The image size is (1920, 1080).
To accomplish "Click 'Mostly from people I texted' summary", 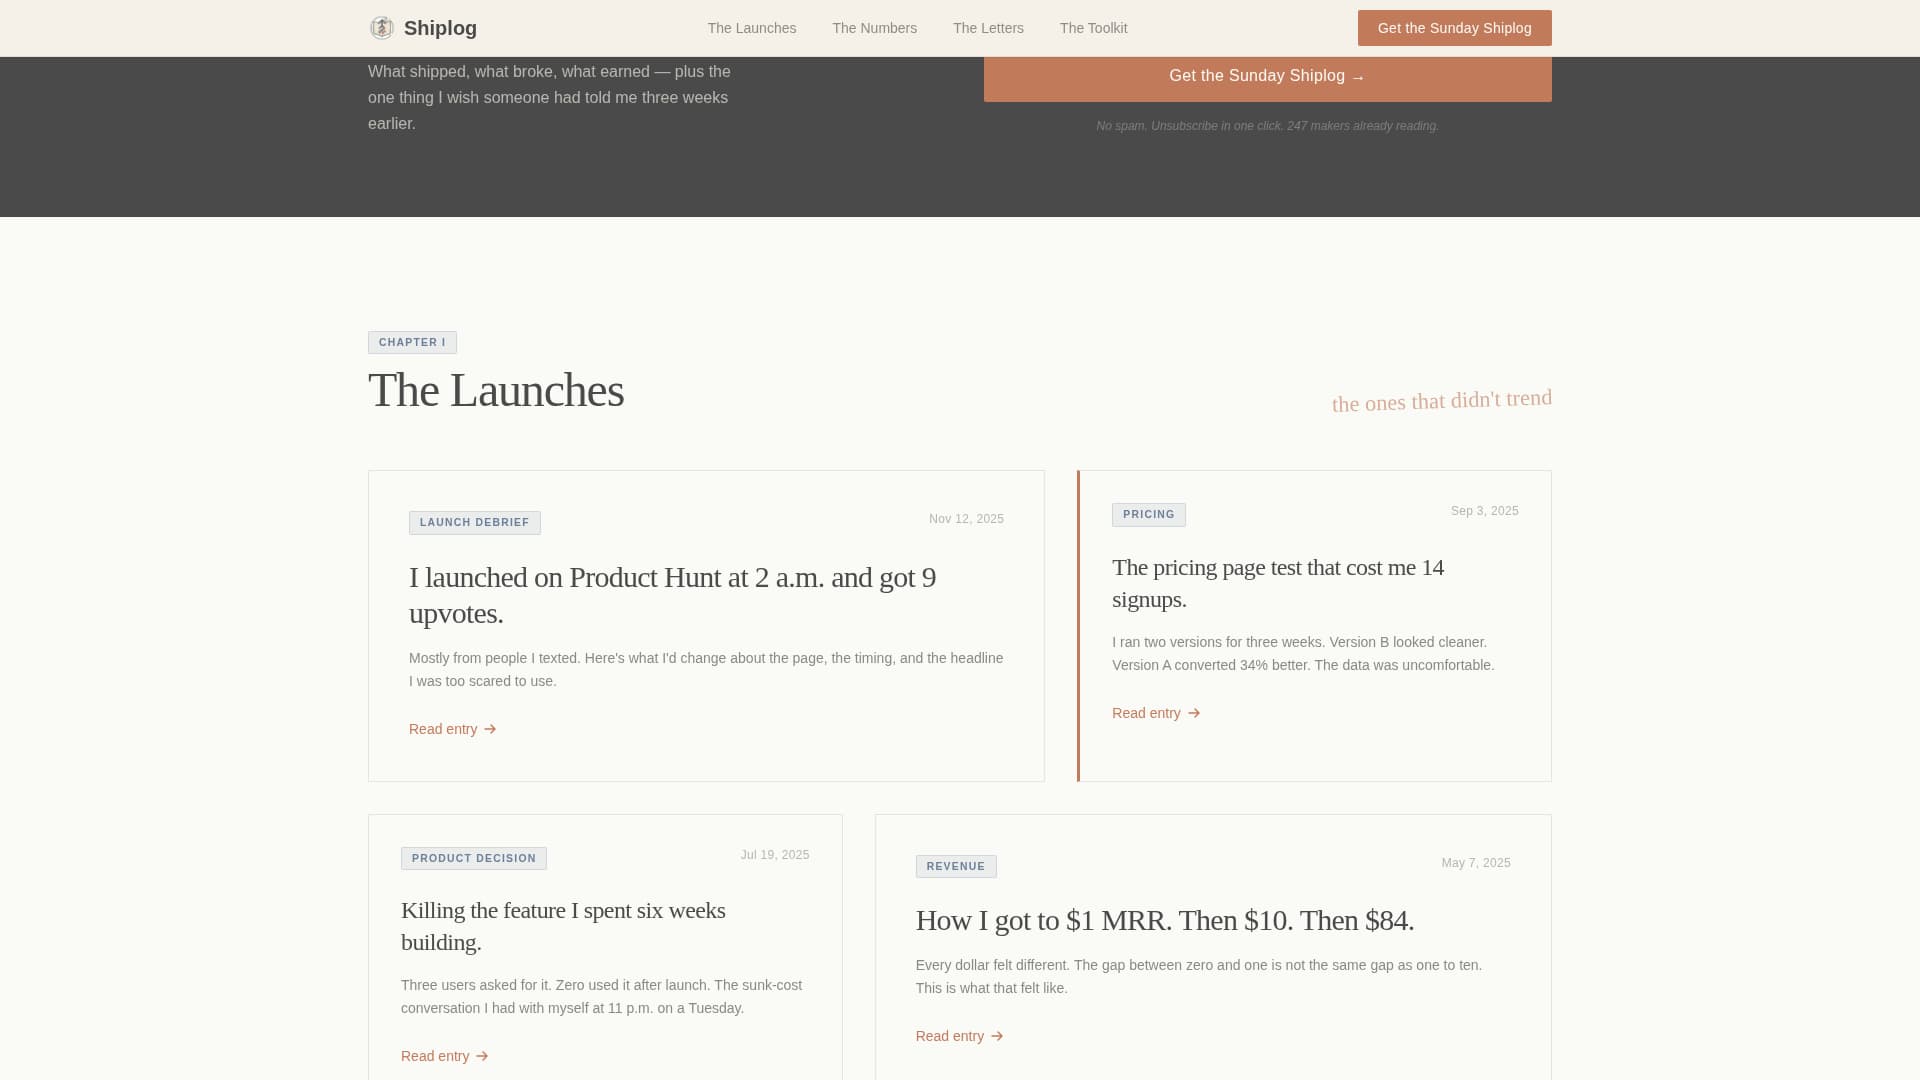I will [x=706, y=670].
